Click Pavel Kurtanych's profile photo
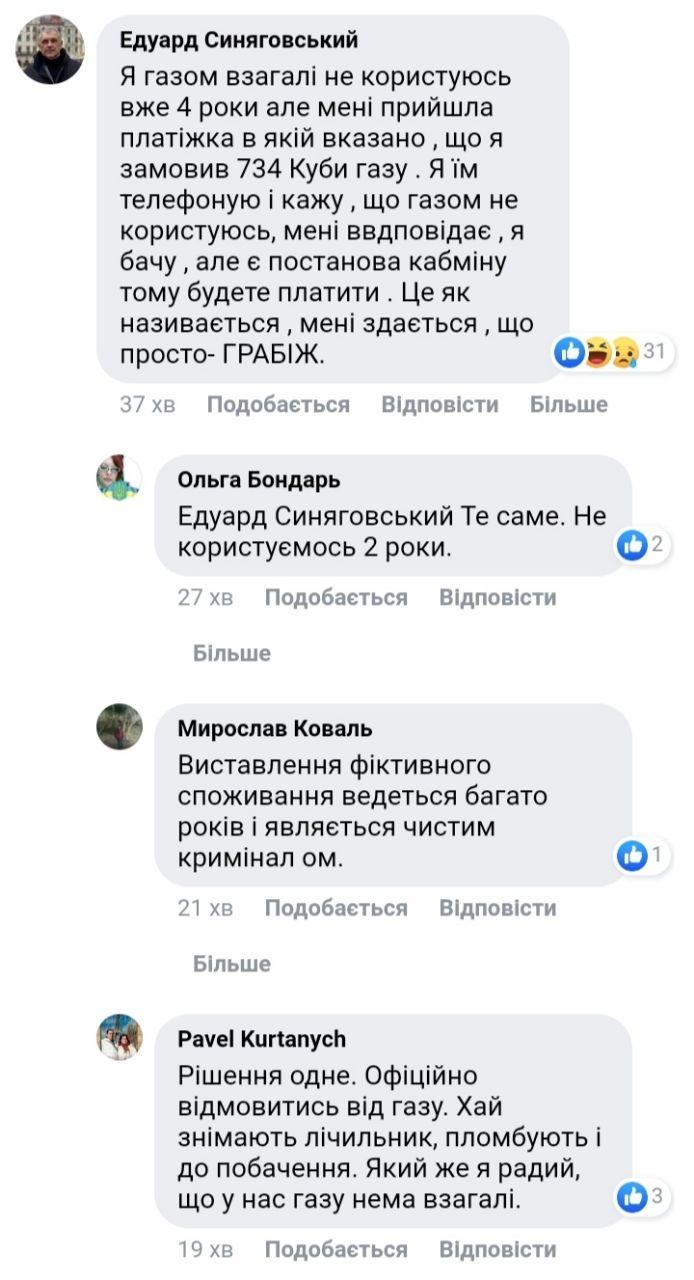The width and height of the screenshot is (694, 1280). 119,1037
